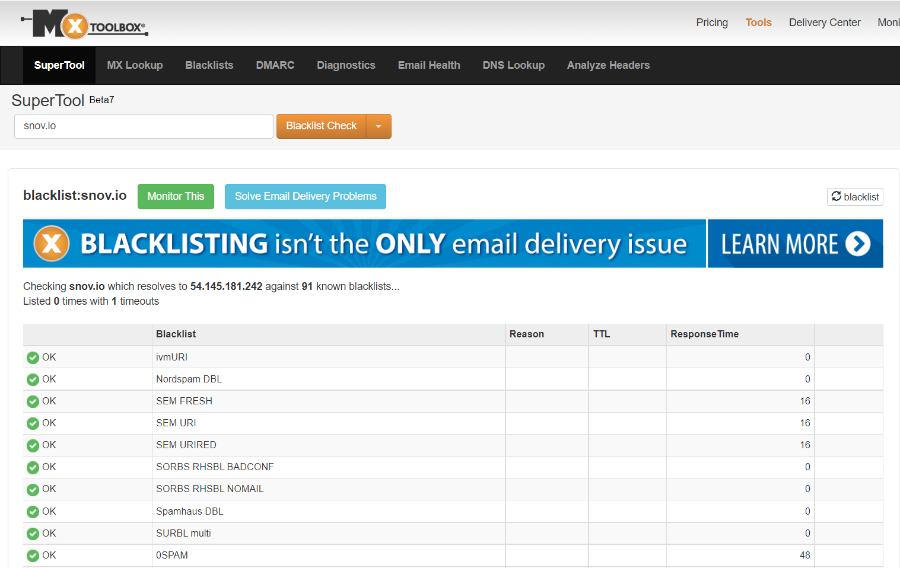This screenshot has height=568, width=900.
Task: Open the Tools menu link
Action: tap(758, 22)
